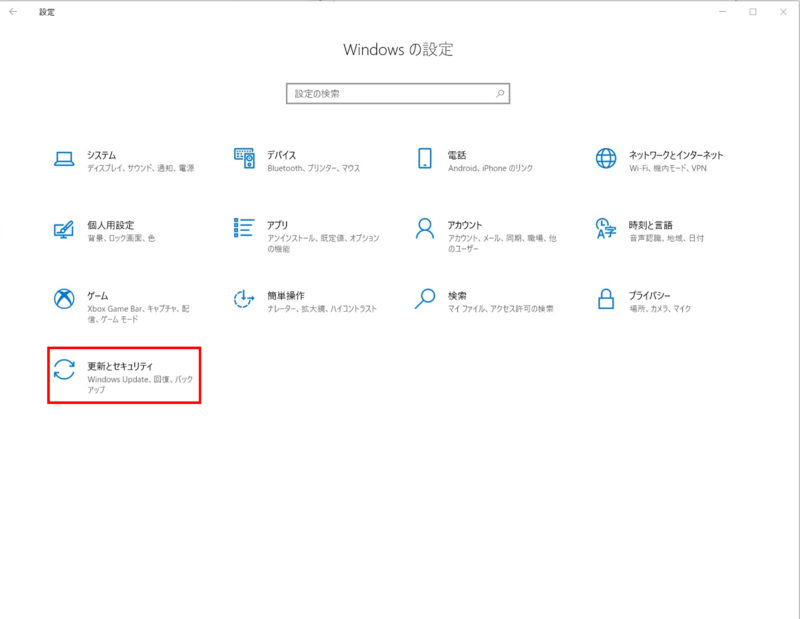
Task: Select the アカウント person icon
Action: point(424,228)
